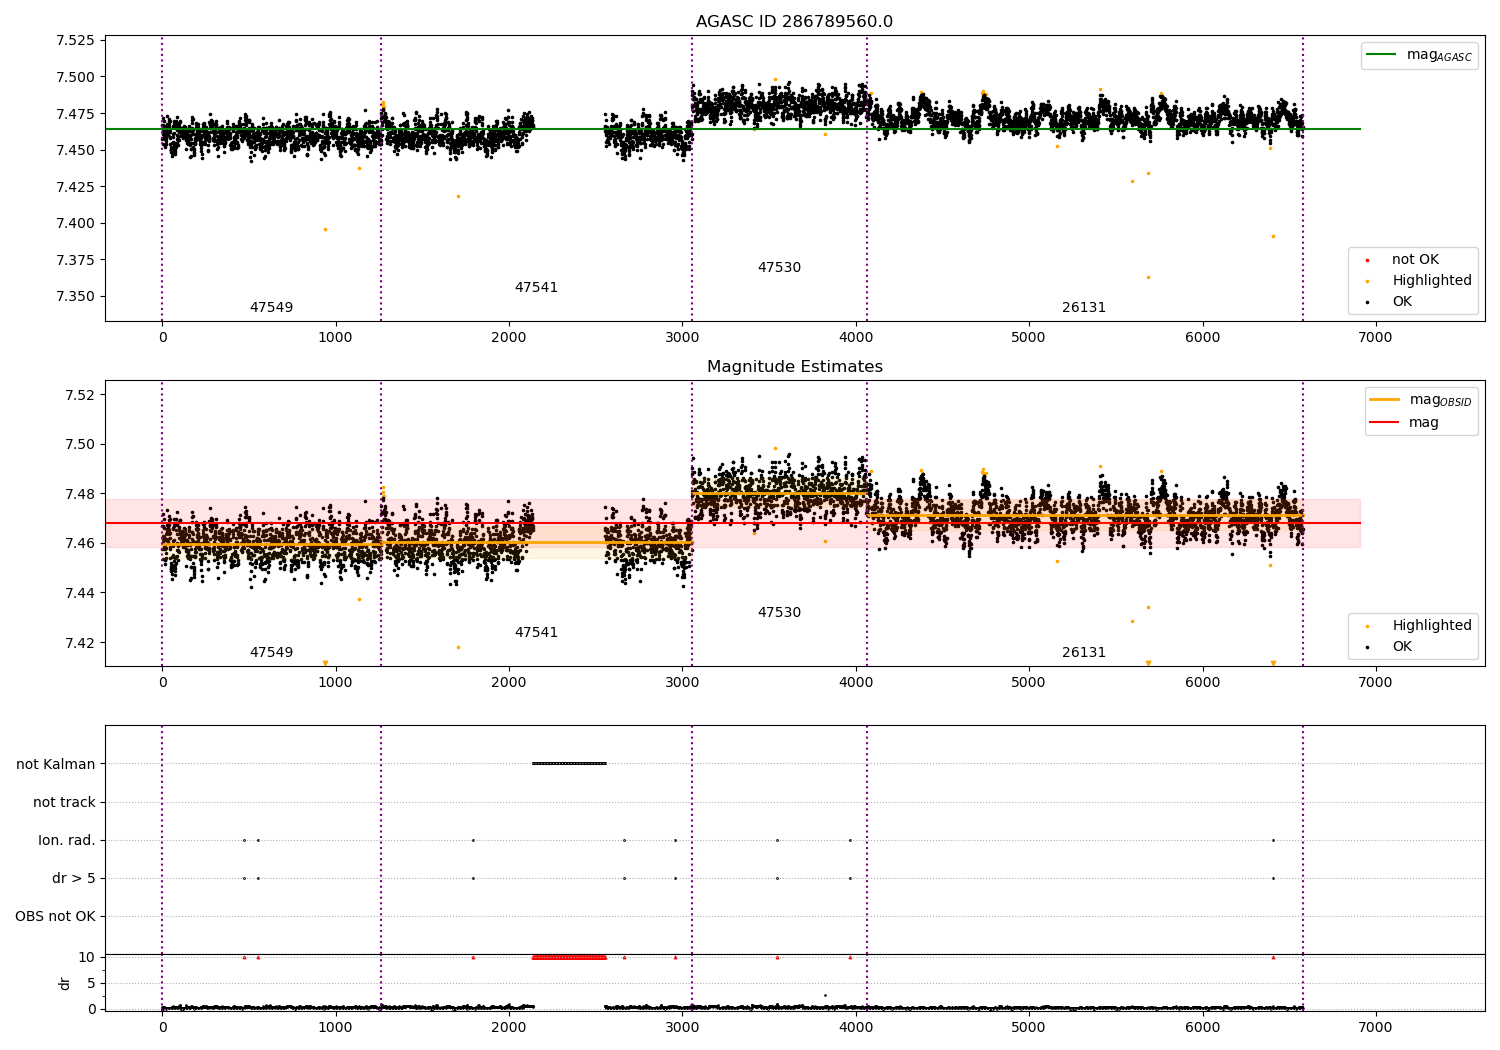Select "OK" in the top plot legend
The width and height of the screenshot is (1500, 1050).
[x=1402, y=302]
